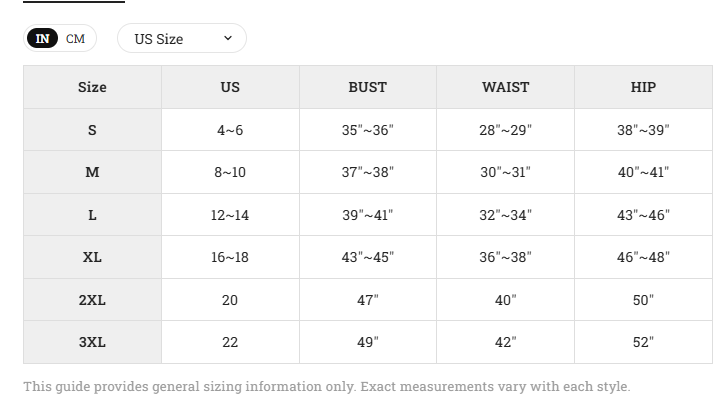Click the 36"~38" waist cell

pos(505,257)
